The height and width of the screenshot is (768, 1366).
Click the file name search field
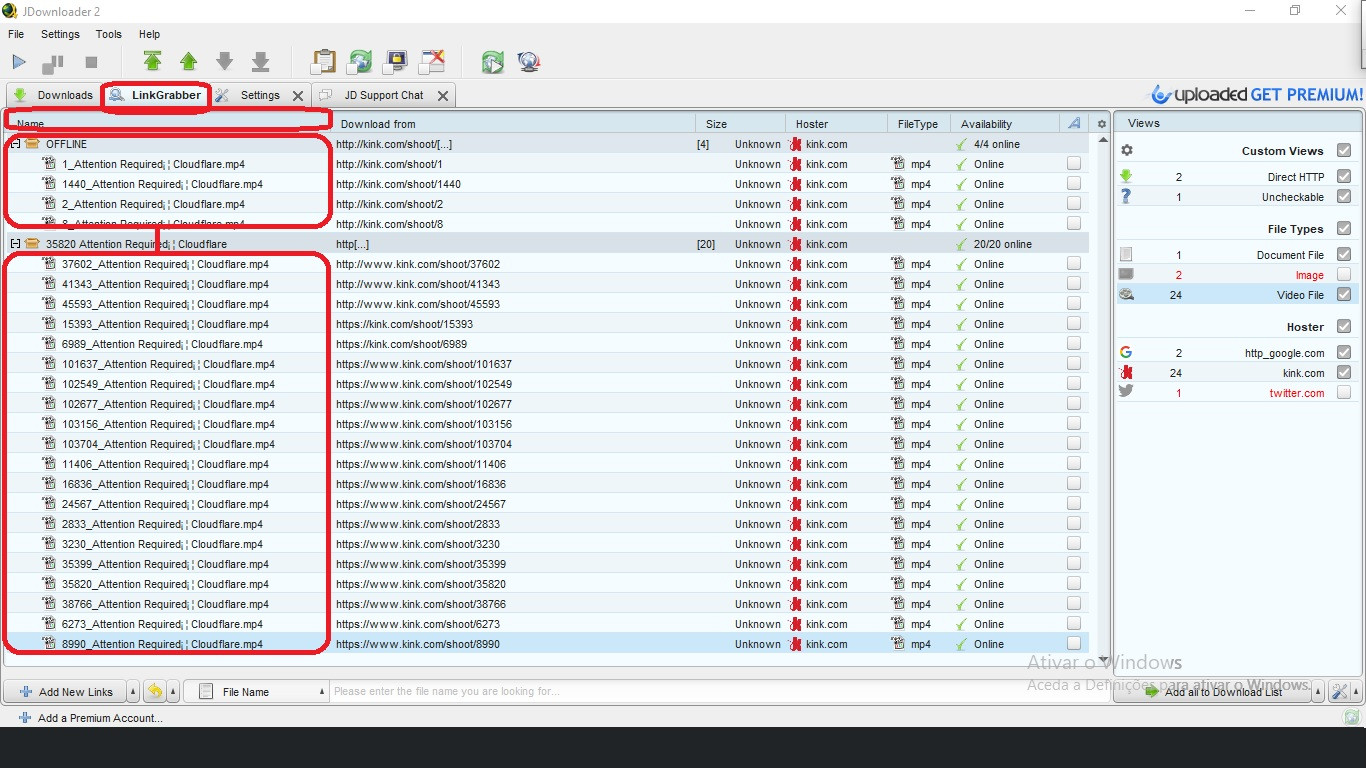coord(718,692)
